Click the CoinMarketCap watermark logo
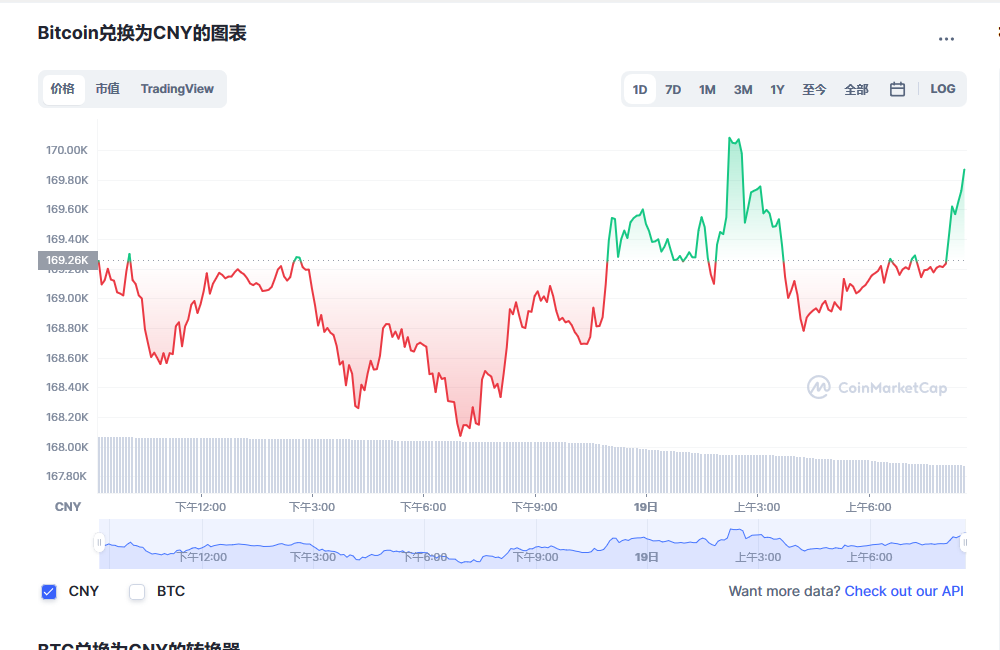Viewport: 1000px width, 650px height. point(877,388)
